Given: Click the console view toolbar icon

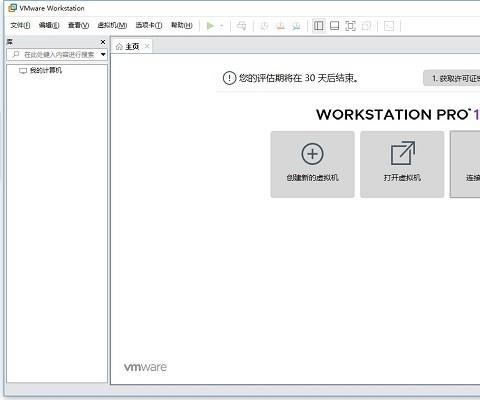Looking at the screenshot, I should click(389, 26).
